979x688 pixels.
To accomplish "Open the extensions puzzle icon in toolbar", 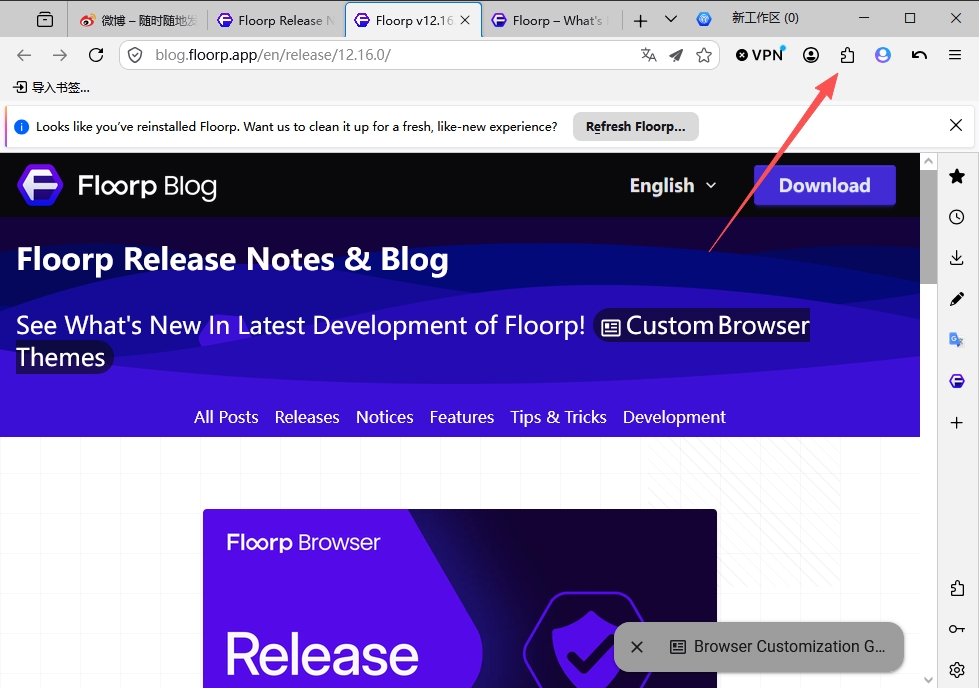I will pyautogui.click(x=847, y=55).
